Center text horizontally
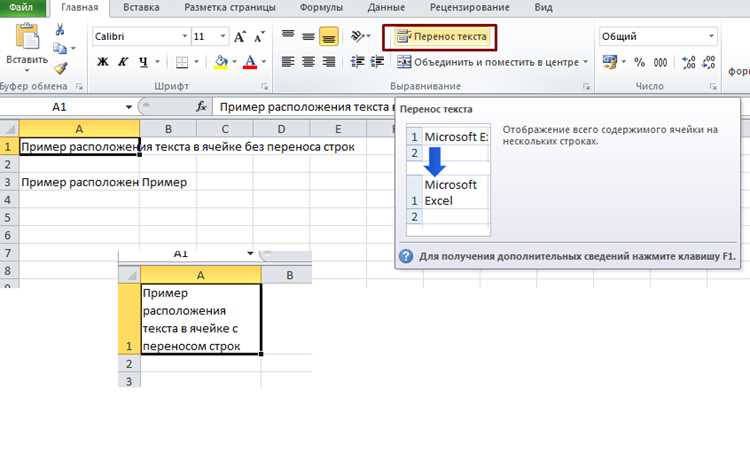 pyautogui.click(x=309, y=62)
